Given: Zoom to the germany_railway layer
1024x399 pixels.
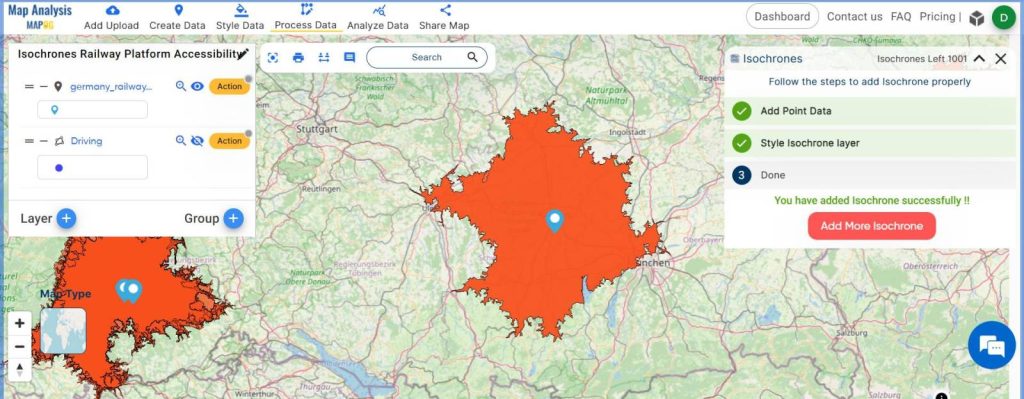Looking at the screenshot, I should [x=181, y=86].
